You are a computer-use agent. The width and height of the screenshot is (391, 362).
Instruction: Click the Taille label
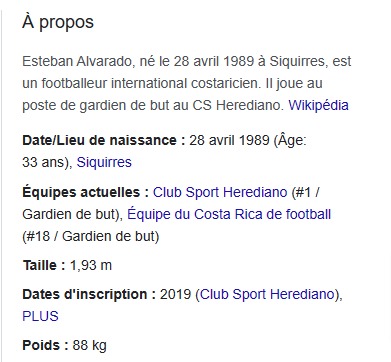click(x=44, y=266)
